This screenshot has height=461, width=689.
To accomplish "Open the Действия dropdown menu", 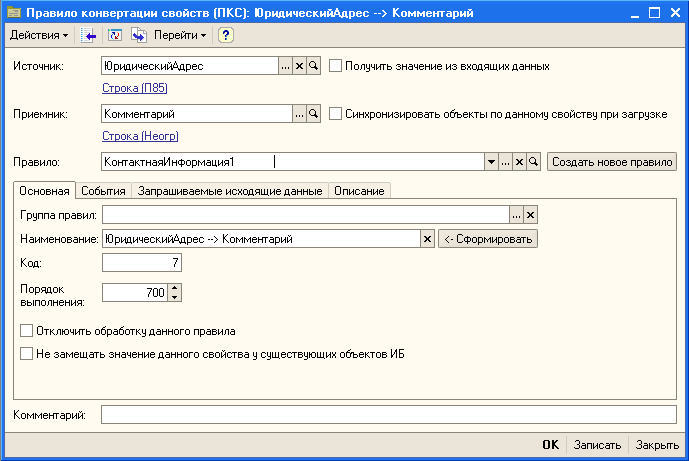I will 39,35.
